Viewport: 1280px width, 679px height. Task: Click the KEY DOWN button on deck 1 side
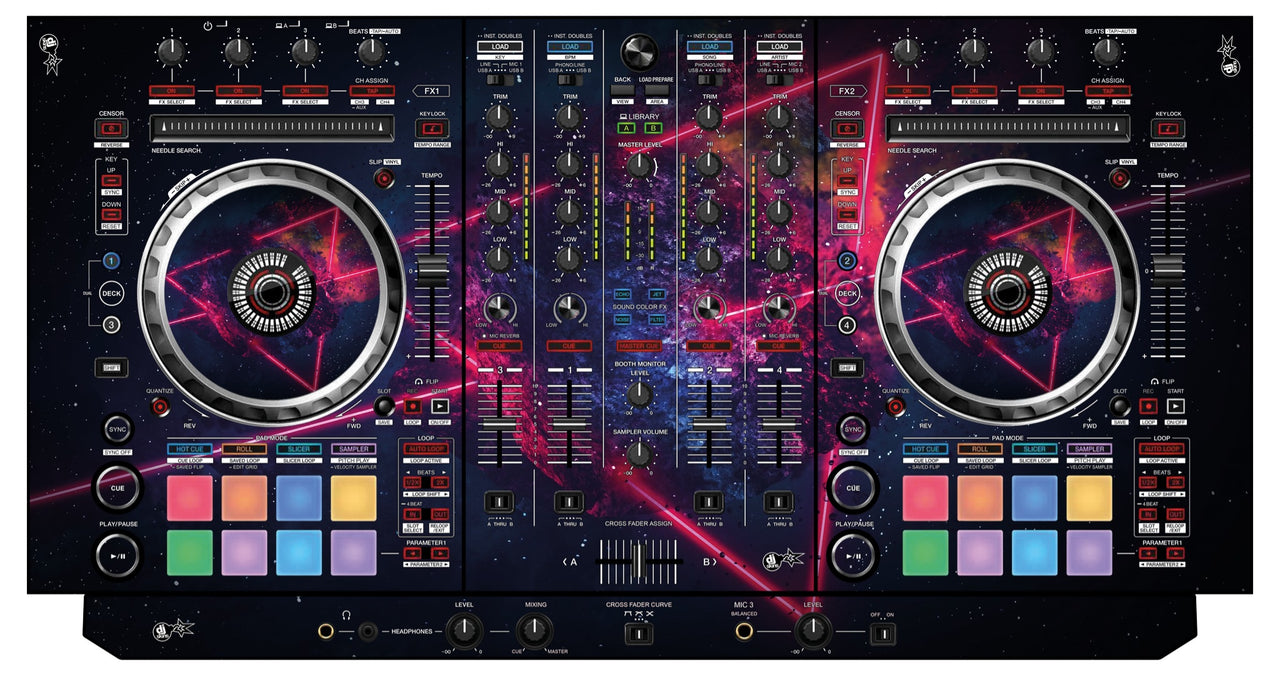(111, 212)
